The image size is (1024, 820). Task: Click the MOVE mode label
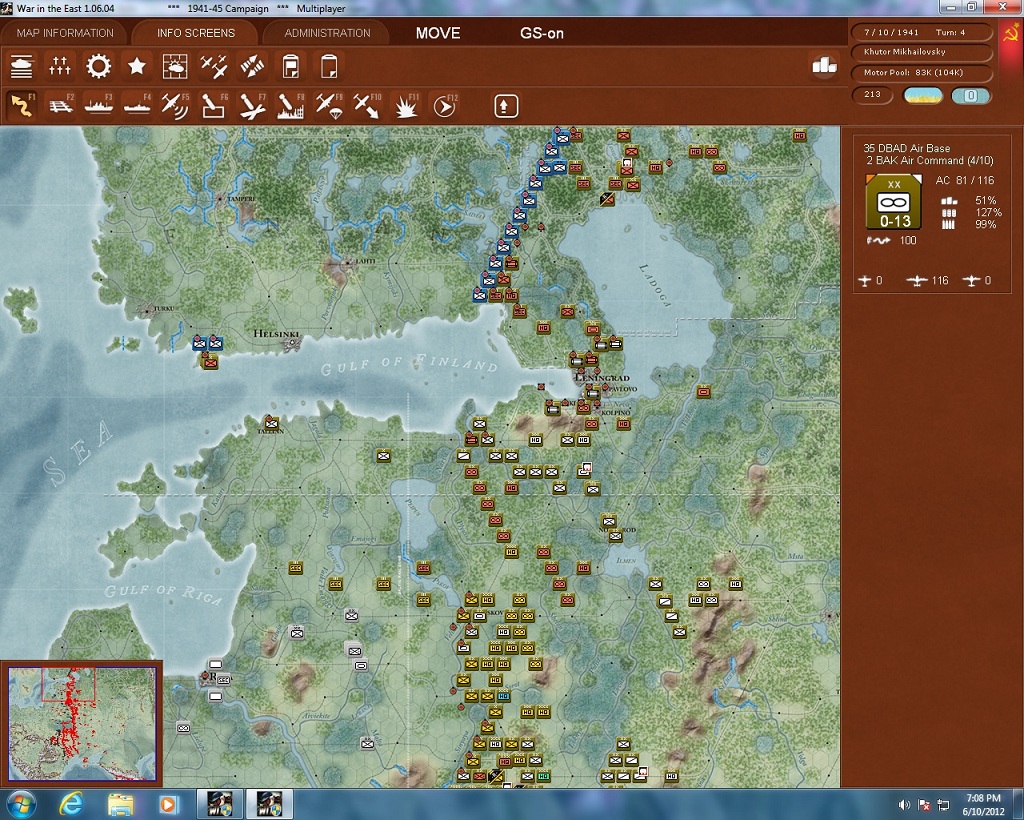438,33
